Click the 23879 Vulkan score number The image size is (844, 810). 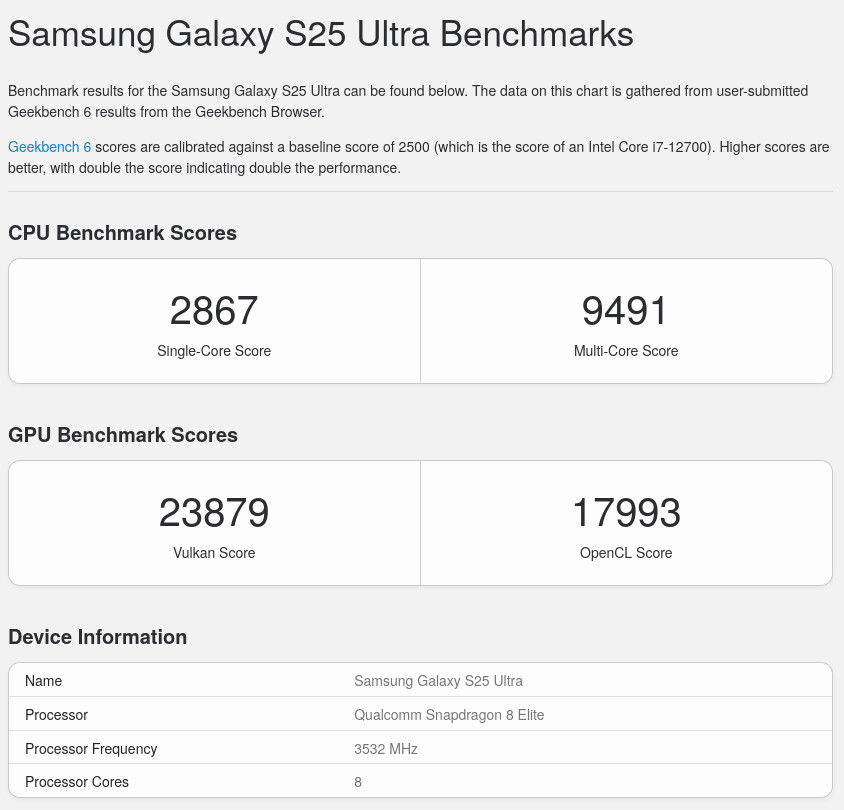214,512
